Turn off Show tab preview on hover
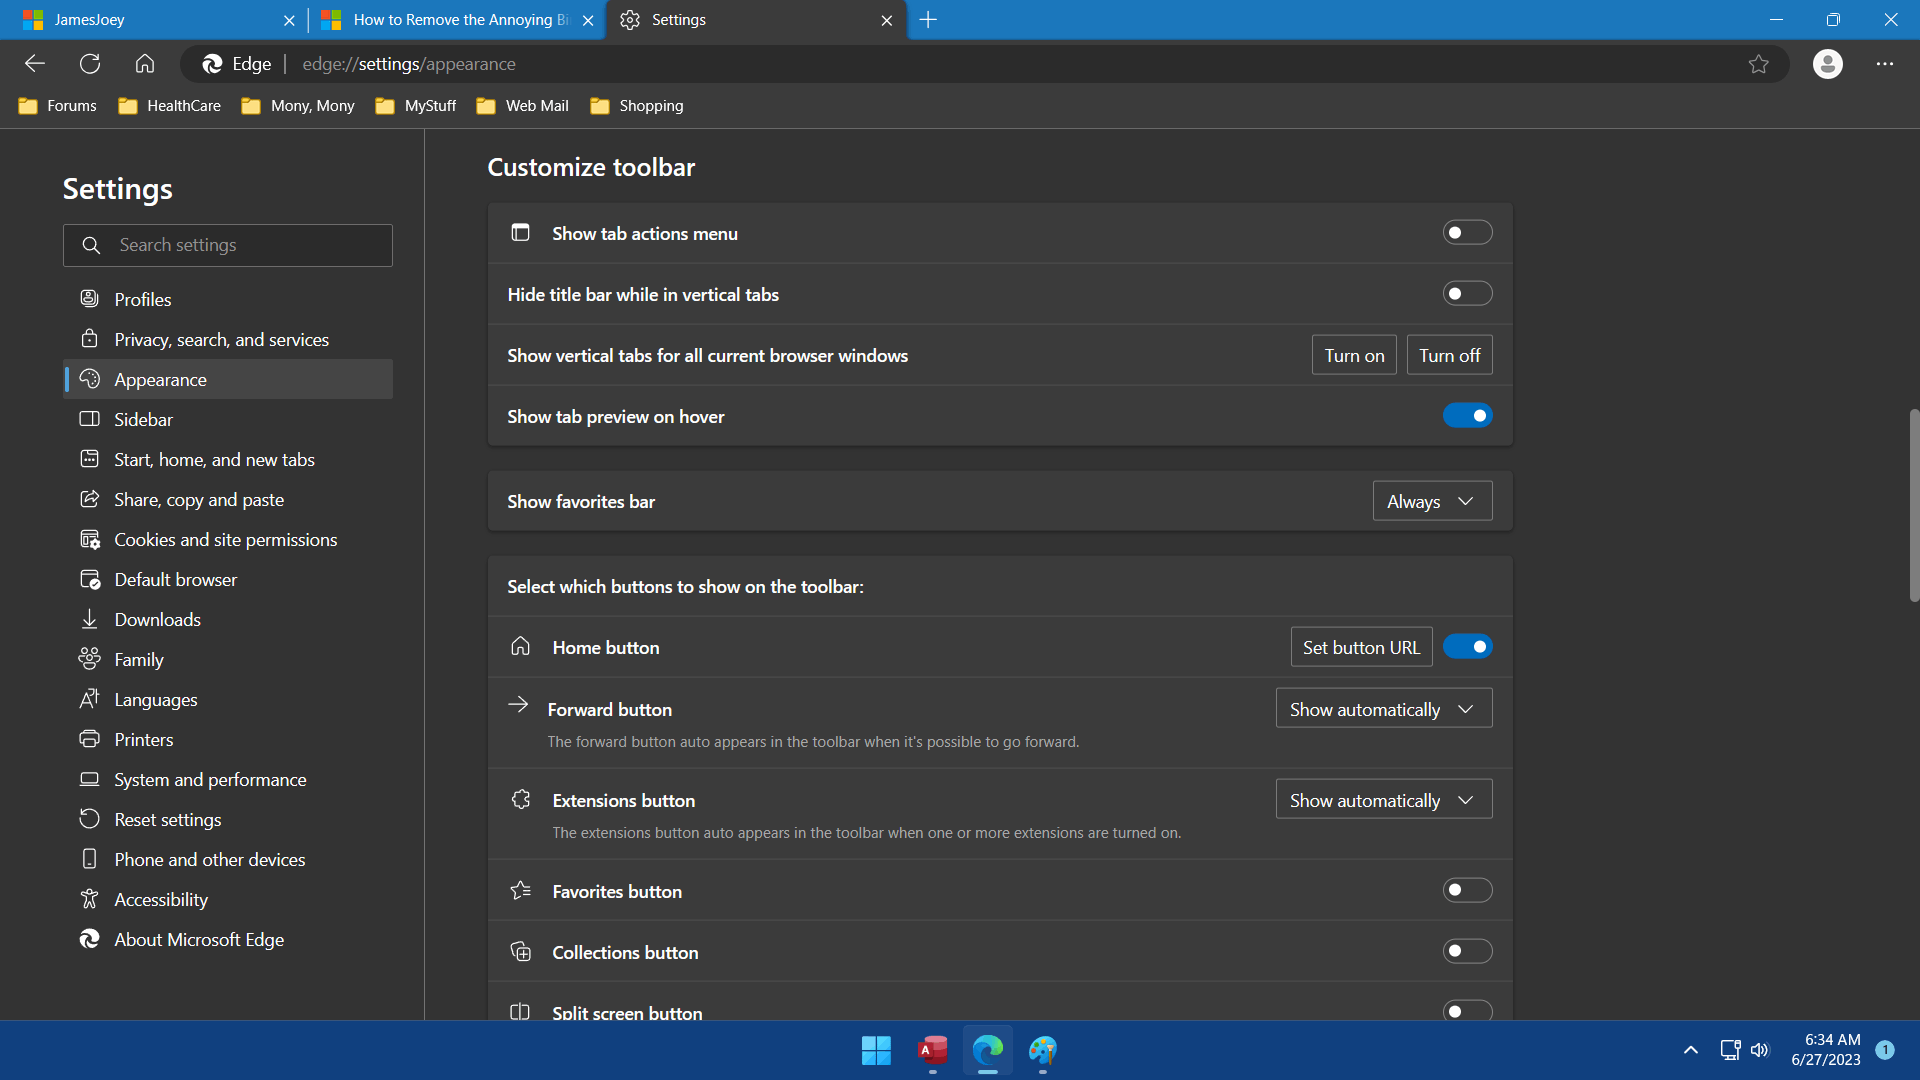Screen dimensions: 1920x1080 tap(1466, 416)
